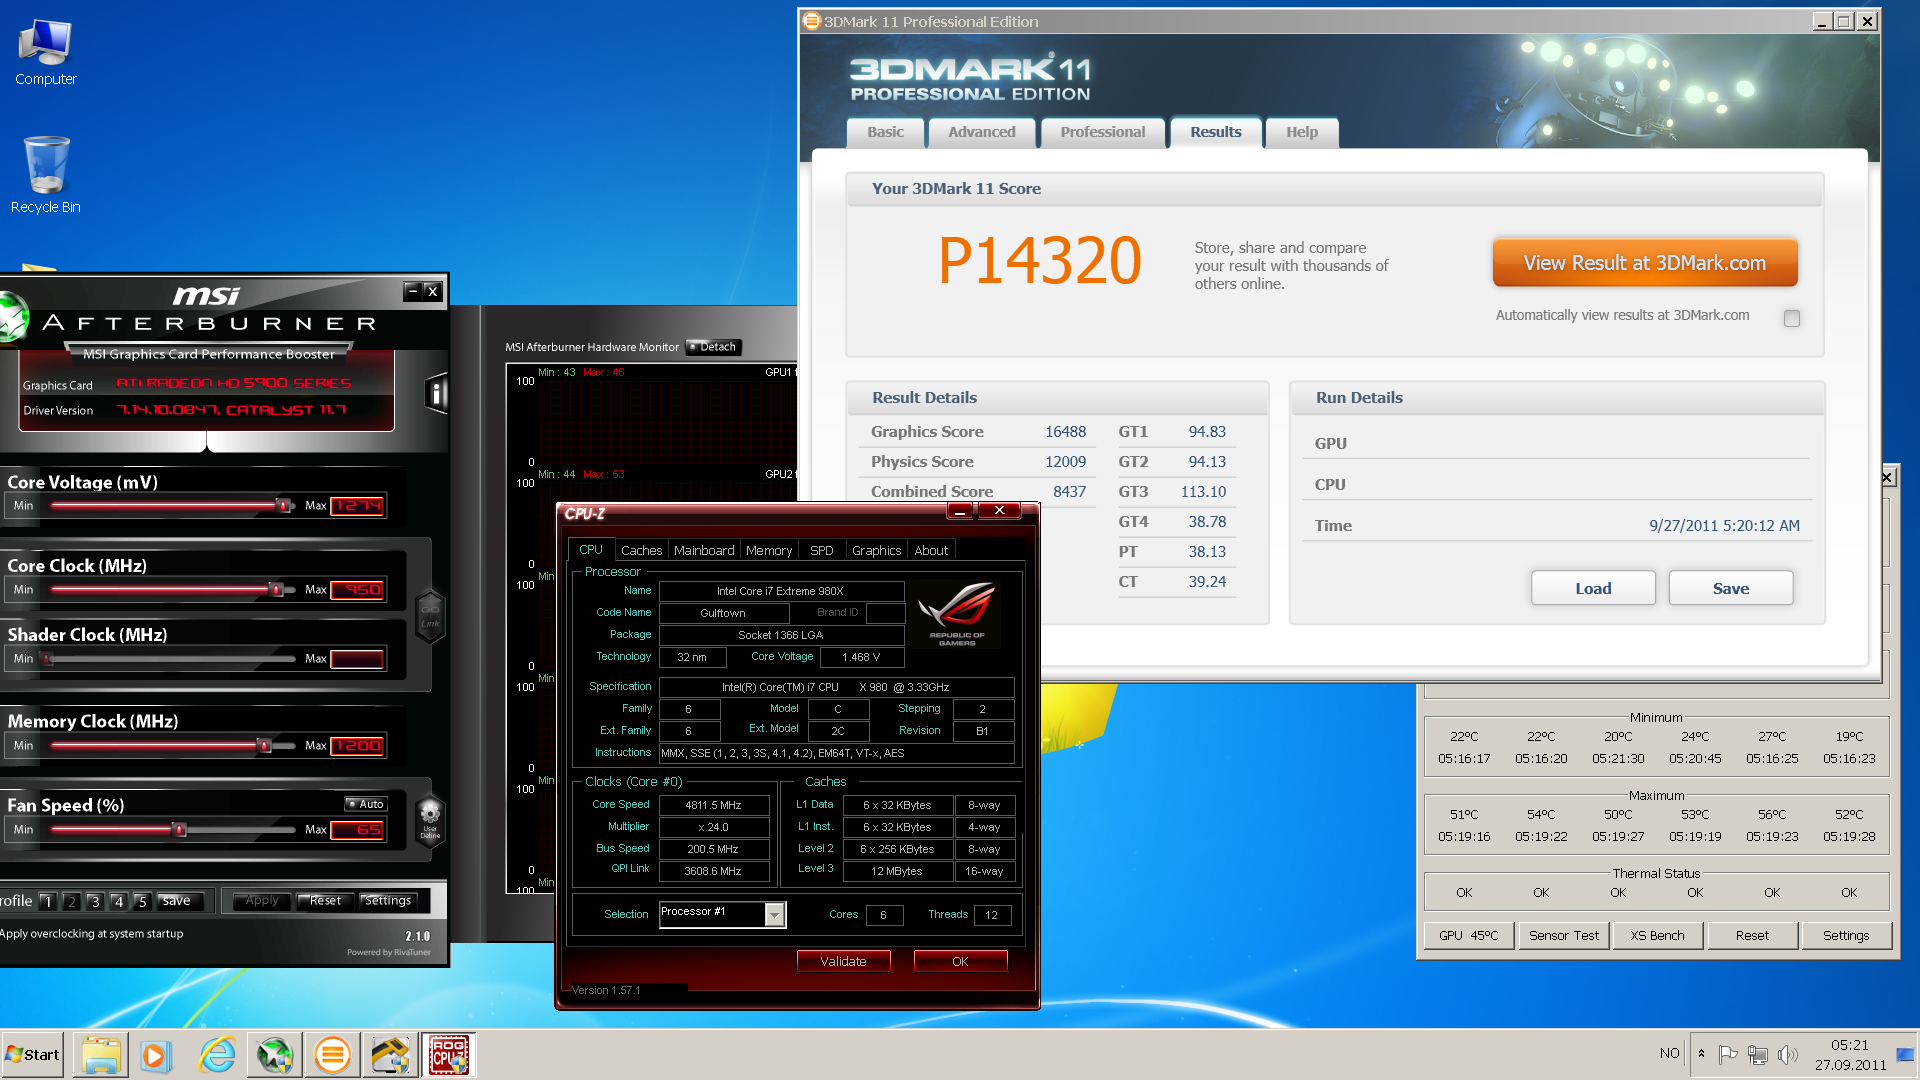Enable automatically view results at 3DMark.com
Image resolution: width=1920 pixels, height=1080 pixels.
(1792, 318)
